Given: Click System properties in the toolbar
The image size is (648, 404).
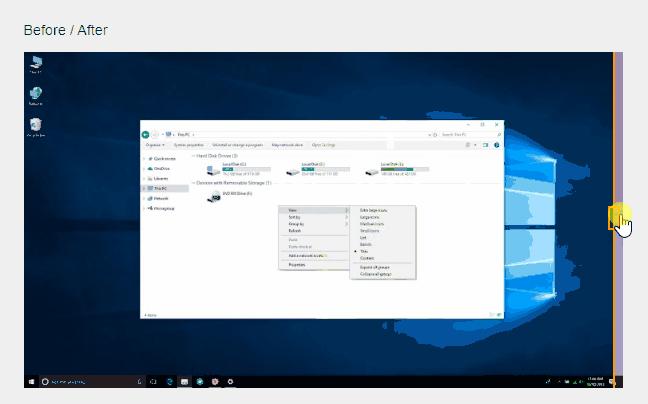Looking at the screenshot, I should click(188, 145).
